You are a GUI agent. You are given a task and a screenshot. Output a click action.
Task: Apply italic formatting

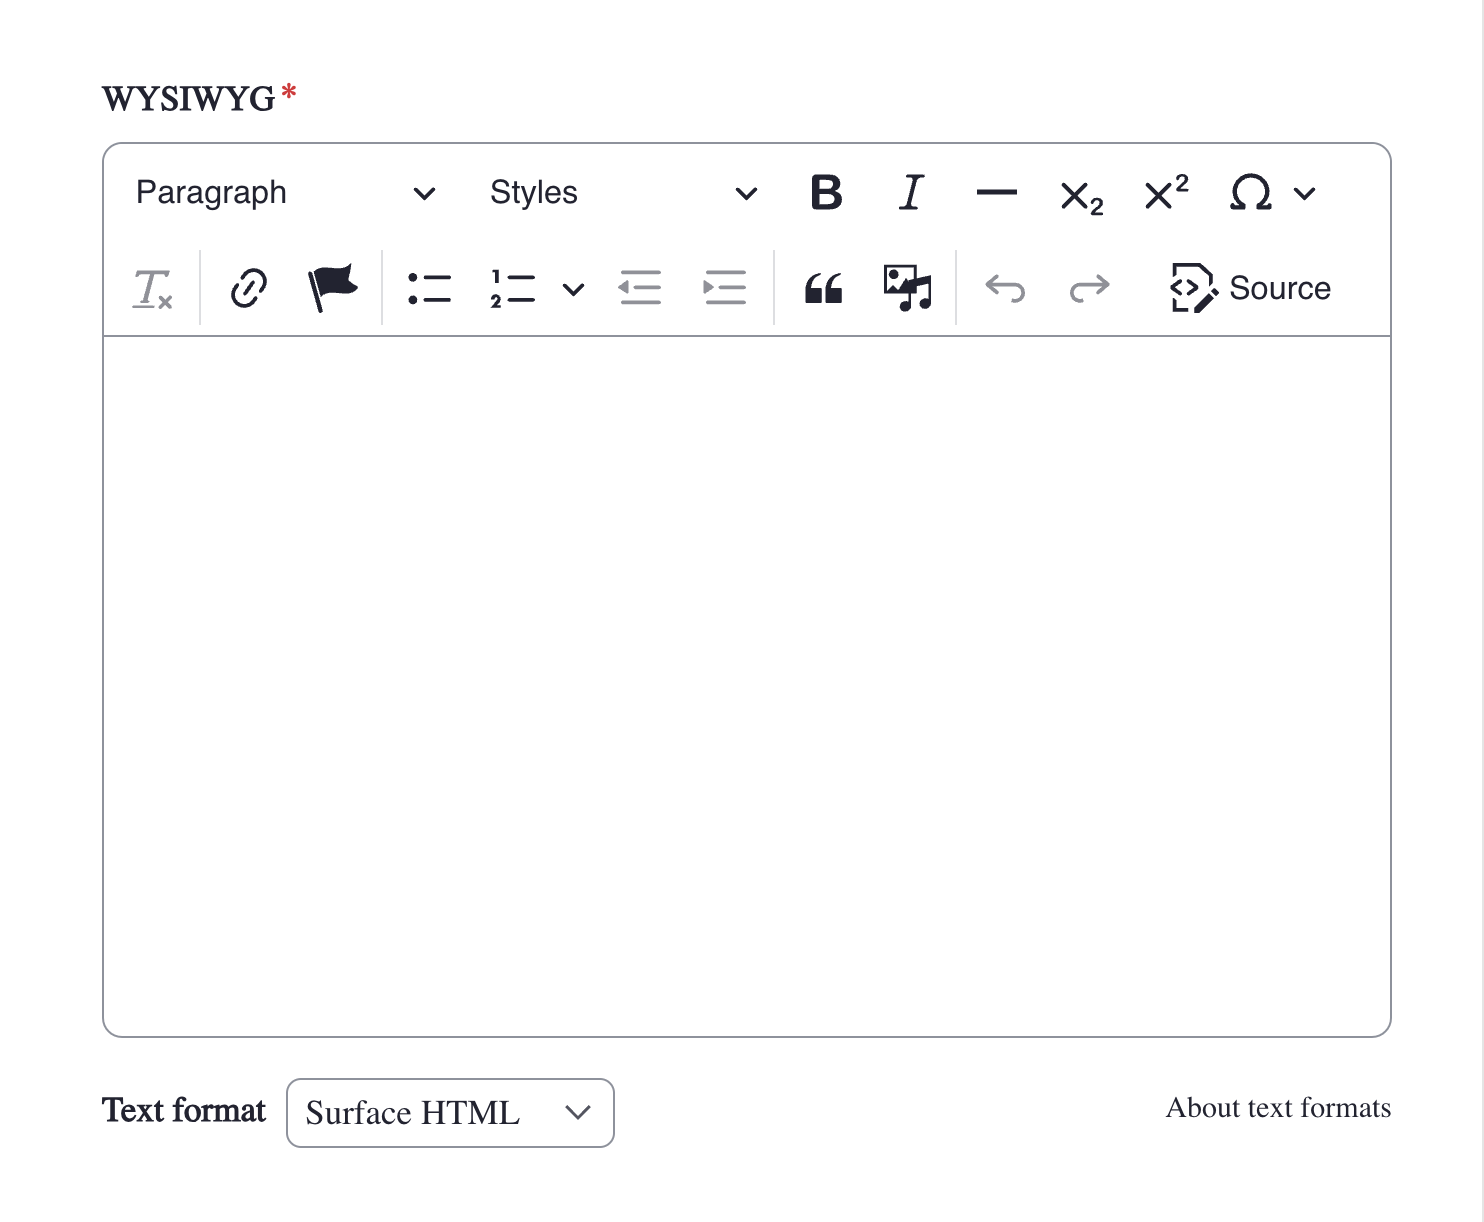(910, 193)
